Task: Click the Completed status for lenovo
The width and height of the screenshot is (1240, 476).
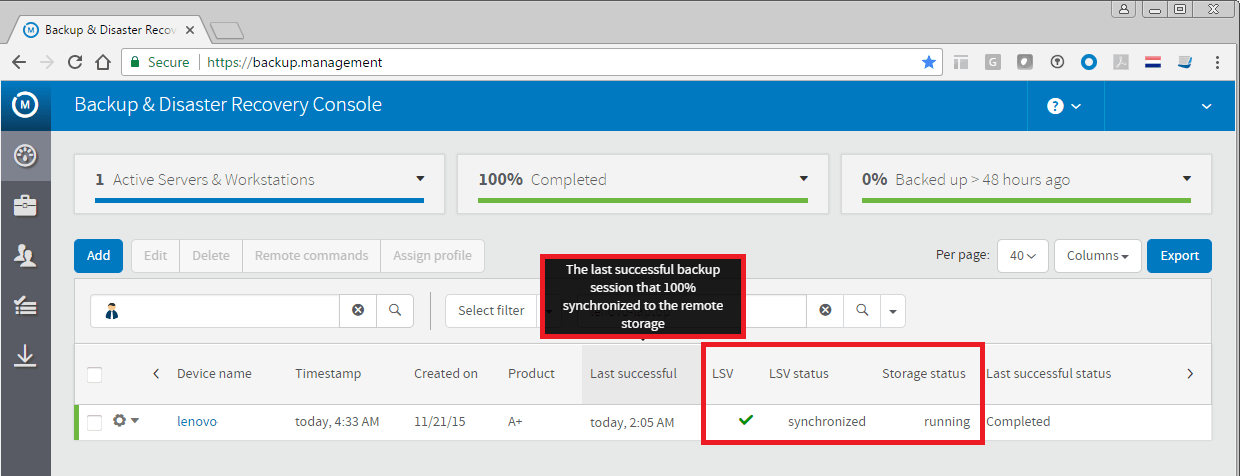Action: click(x=1018, y=421)
